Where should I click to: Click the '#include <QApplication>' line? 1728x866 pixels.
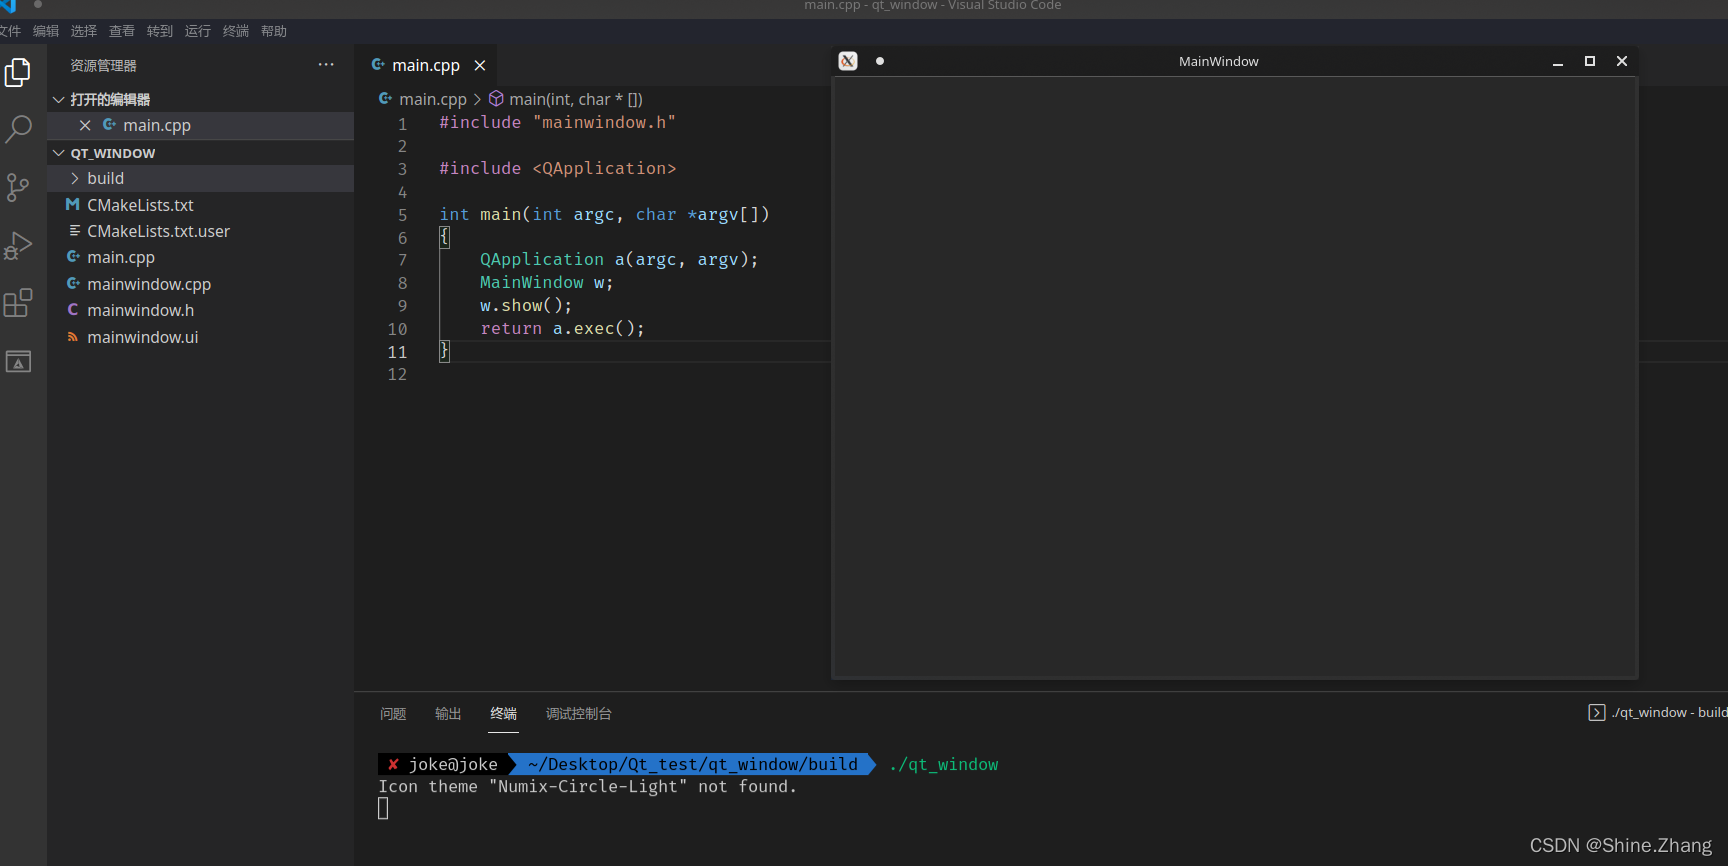point(558,168)
